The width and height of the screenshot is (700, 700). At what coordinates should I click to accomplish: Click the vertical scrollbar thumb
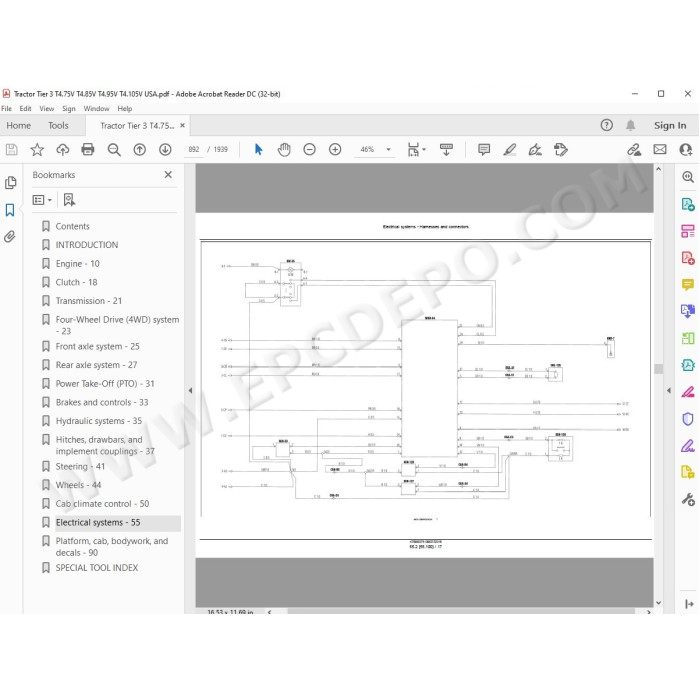click(658, 369)
